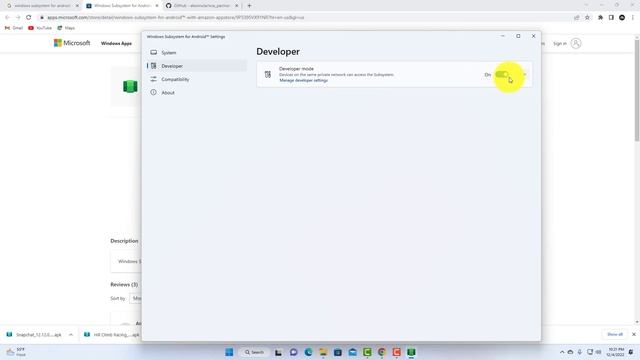Click the green Android subsystem app icon on the page
Viewport: 640px width, 360px height.
coord(130,87)
